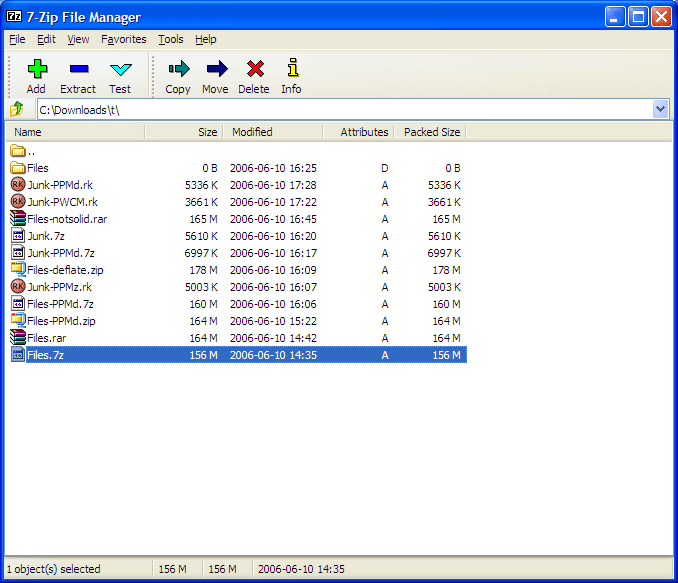678x583 pixels.
Task: Select the Junk-PPMd.rk file name
Action: click(x=60, y=185)
